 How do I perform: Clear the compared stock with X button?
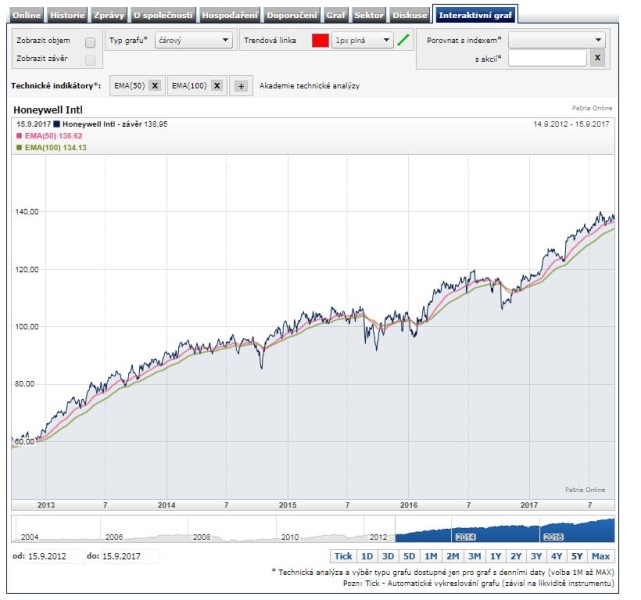click(597, 59)
